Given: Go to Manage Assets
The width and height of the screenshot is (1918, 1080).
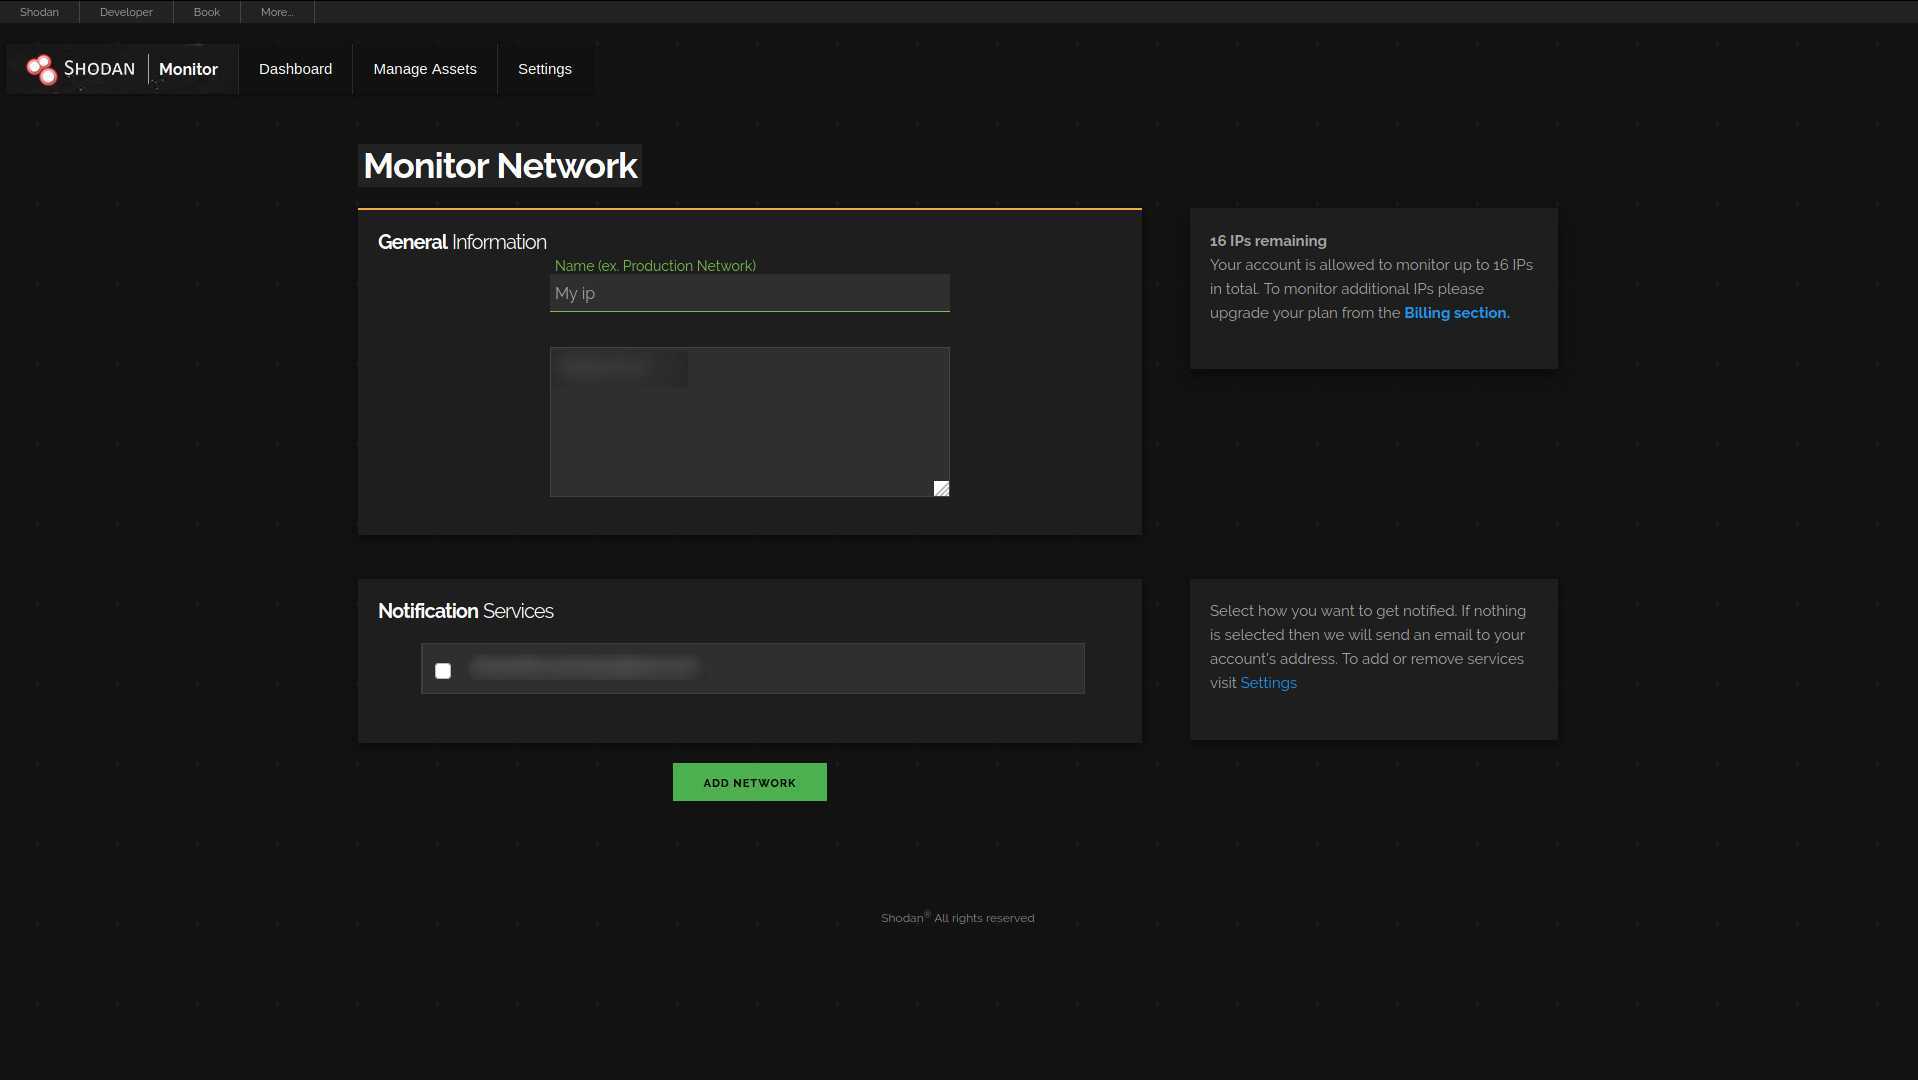Looking at the screenshot, I should point(425,69).
